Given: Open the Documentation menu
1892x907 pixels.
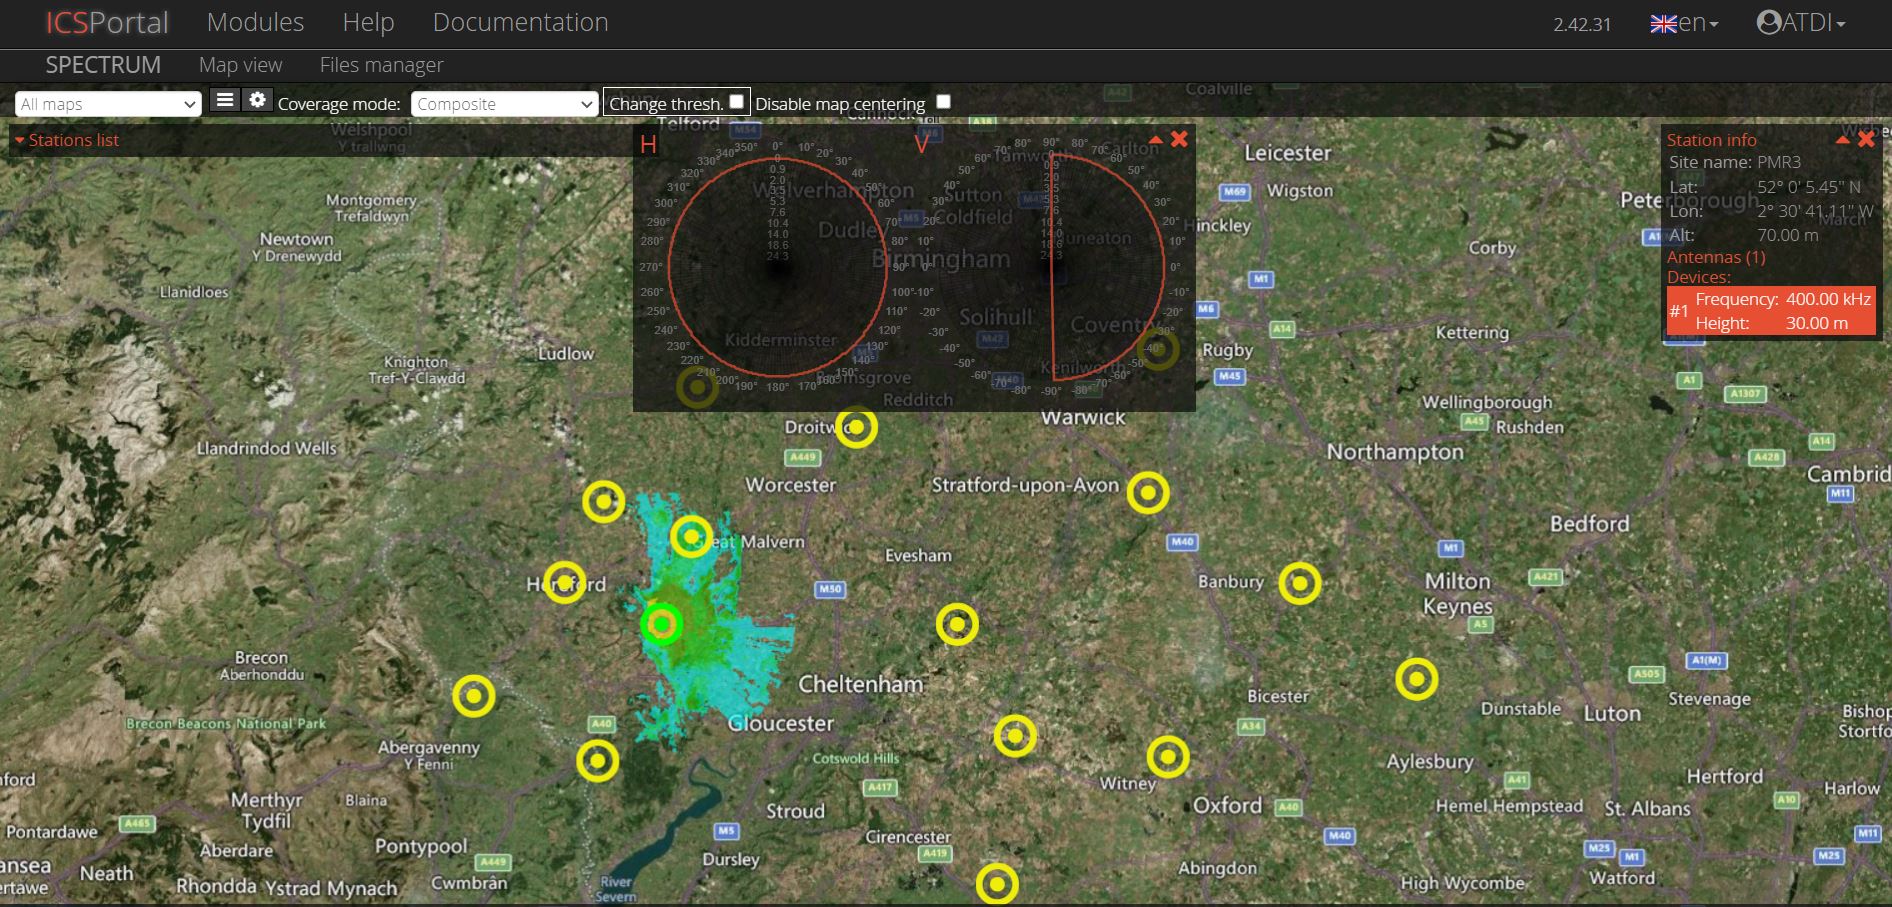Looking at the screenshot, I should pos(520,22).
